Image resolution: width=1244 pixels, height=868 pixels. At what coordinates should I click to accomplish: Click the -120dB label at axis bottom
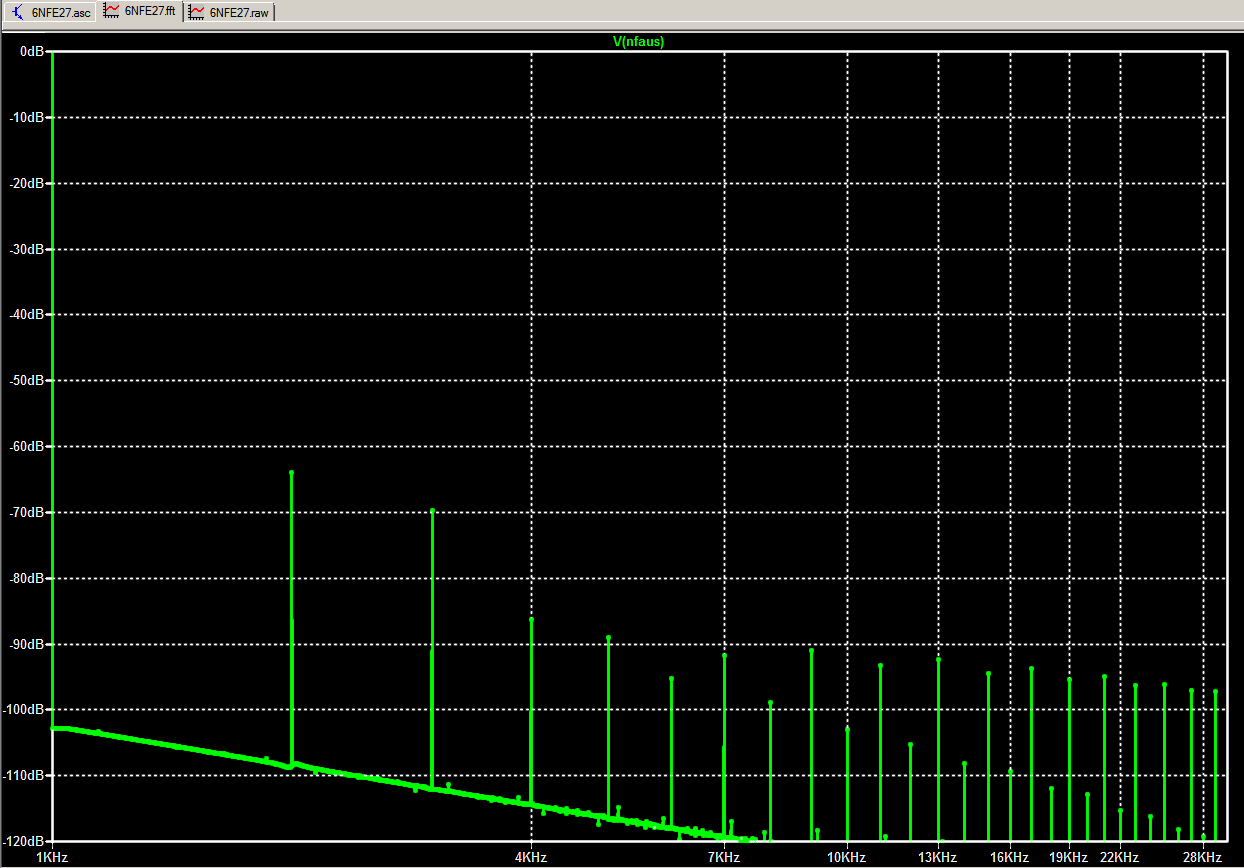[x=22, y=840]
